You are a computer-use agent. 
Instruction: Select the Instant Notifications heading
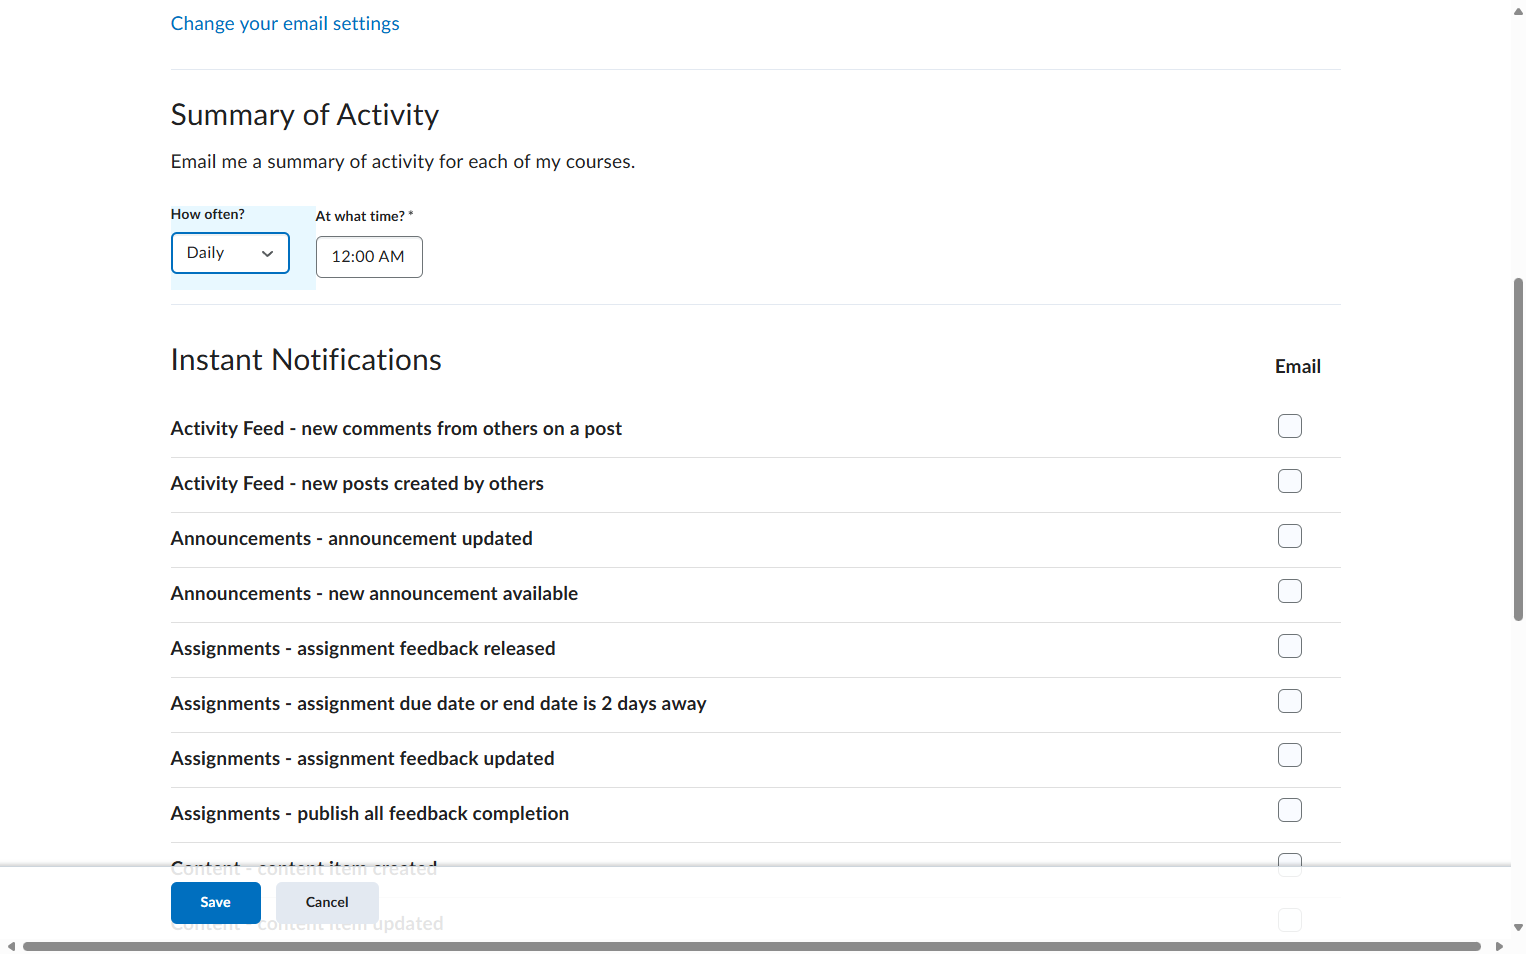[x=306, y=360]
